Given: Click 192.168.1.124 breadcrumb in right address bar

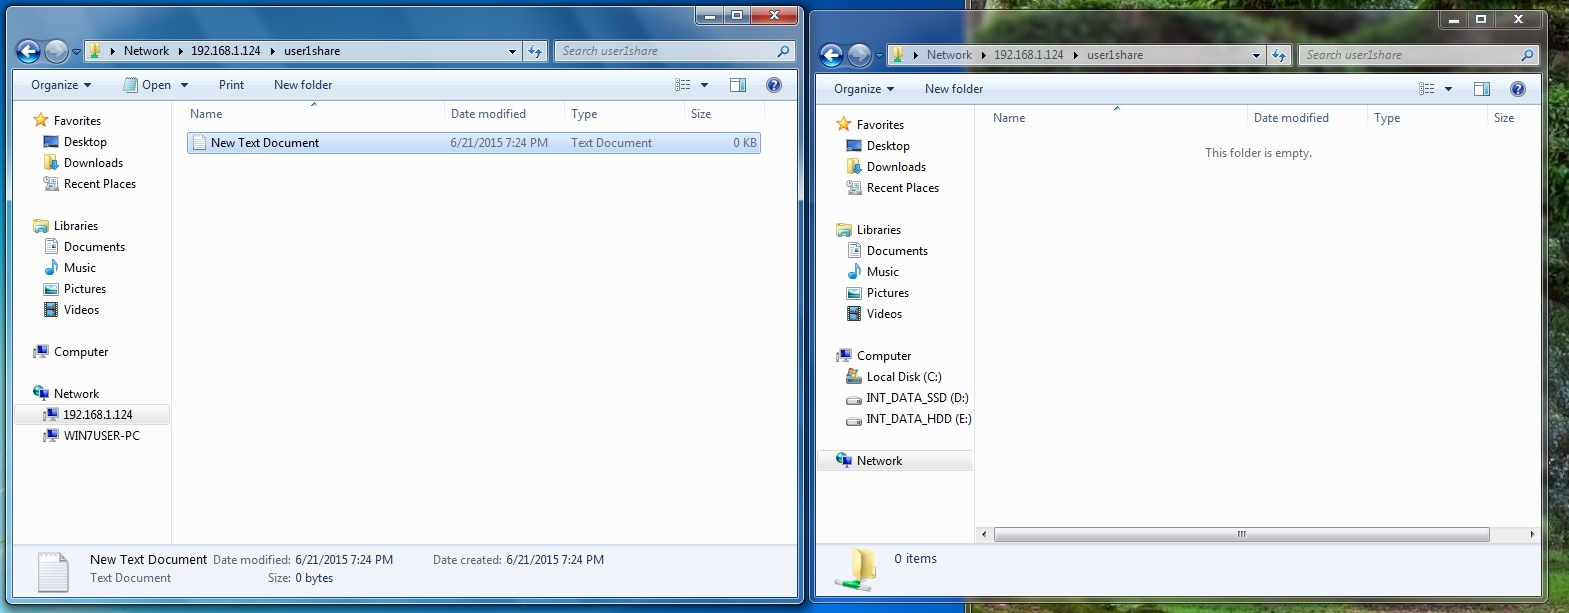Looking at the screenshot, I should pos(1028,55).
